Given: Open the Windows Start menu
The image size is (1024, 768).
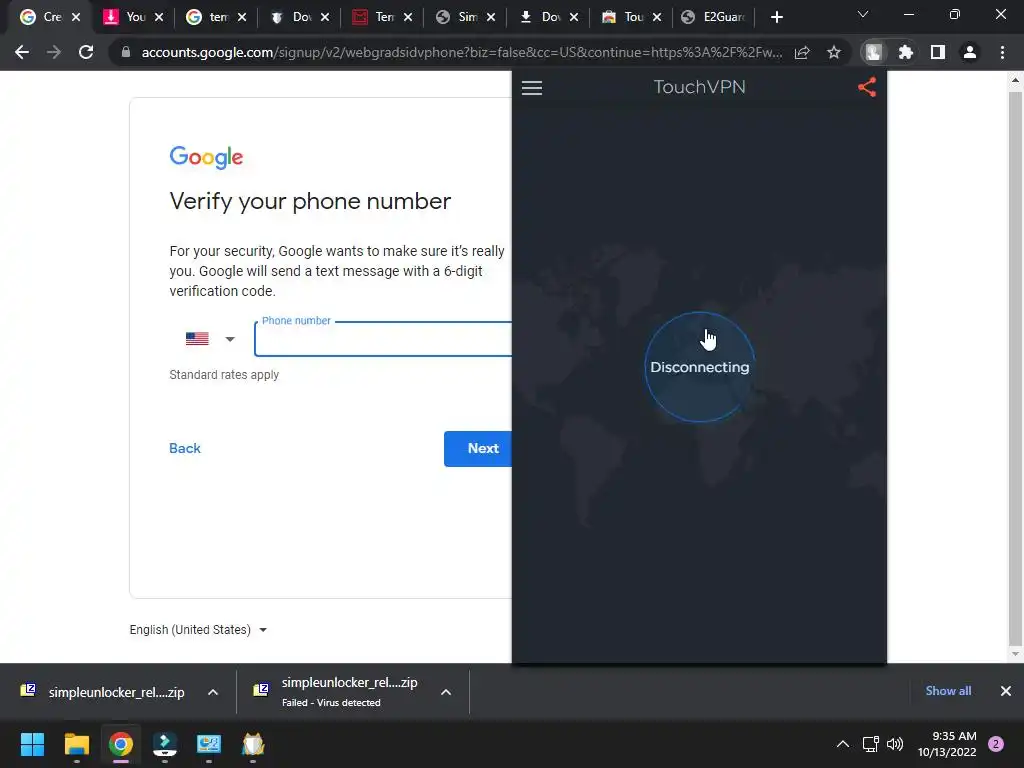Looking at the screenshot, I should tap(32, 744).
